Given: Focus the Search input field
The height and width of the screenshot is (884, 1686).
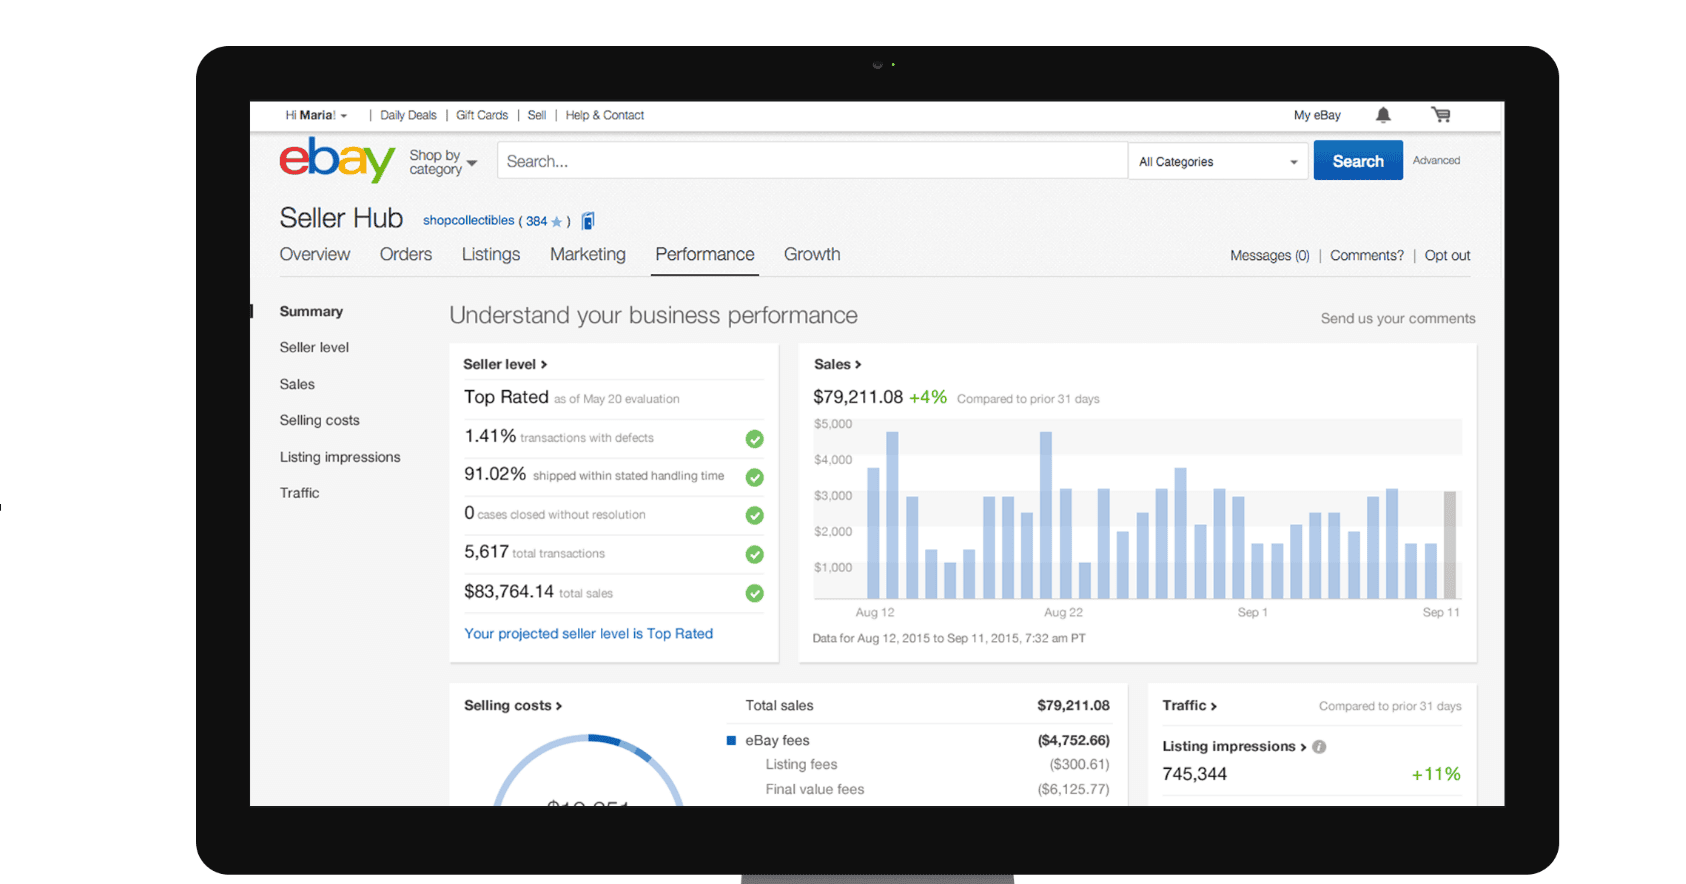Looking at the screenshot, I should pyautogui.click(x=812, y=161).
